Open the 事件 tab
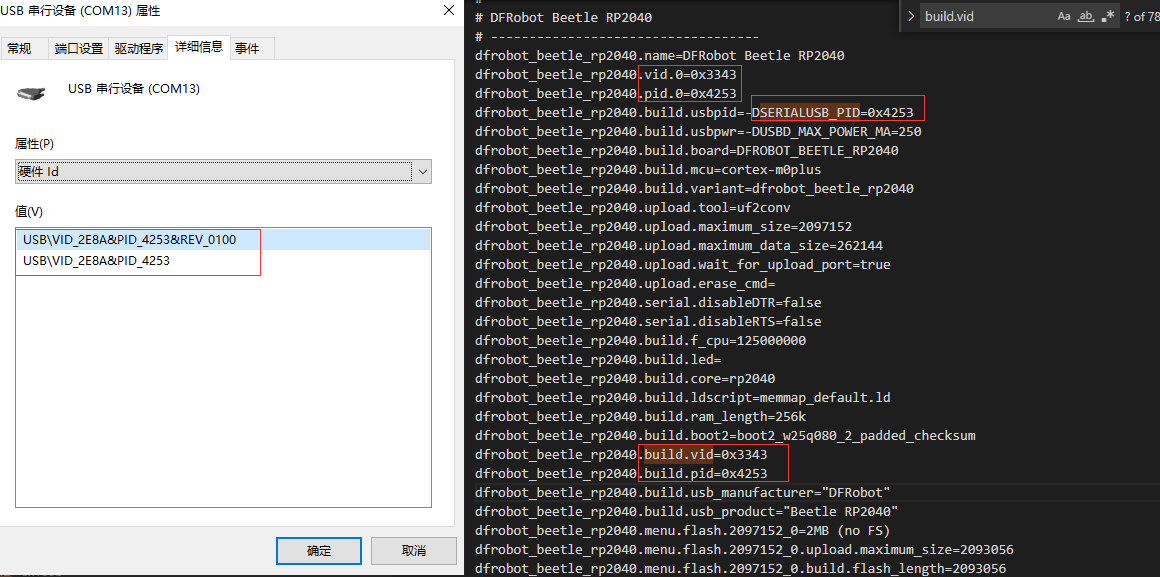This screenshot has width=1160, height=577. pyautogui.click(x=247, y=49)
